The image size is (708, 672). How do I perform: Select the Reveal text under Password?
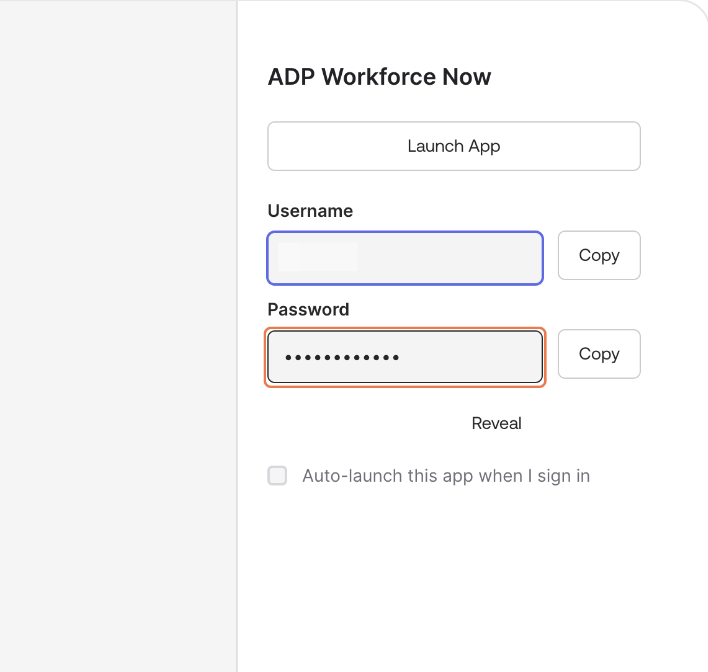point(496,423)
